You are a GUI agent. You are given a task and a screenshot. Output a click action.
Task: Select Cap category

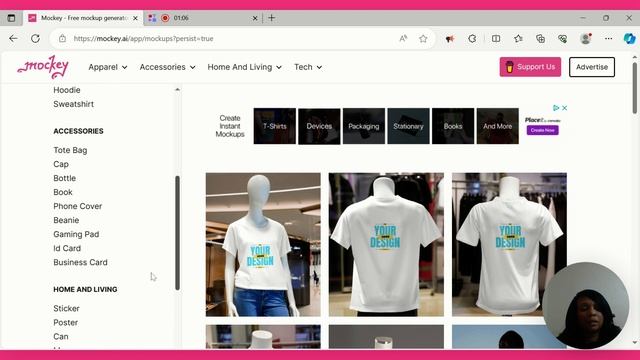(x=61, y=164)
